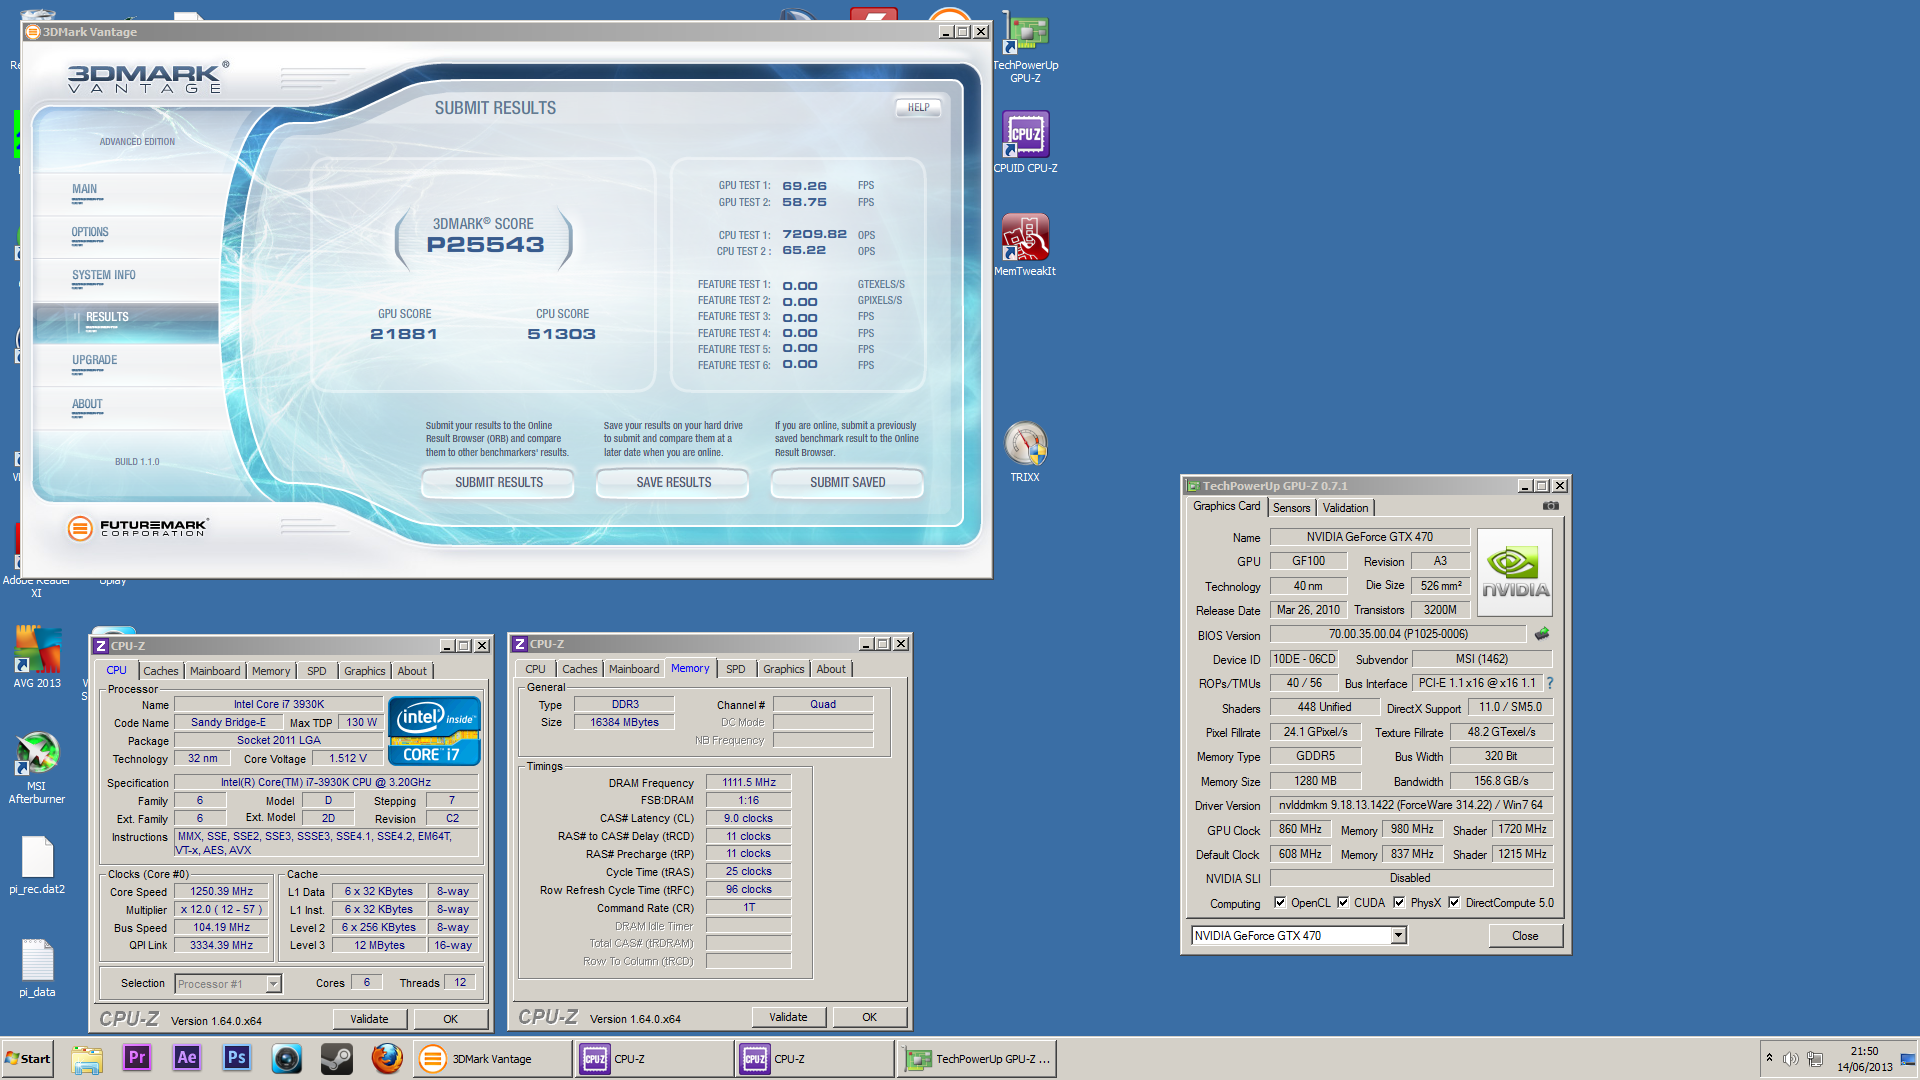Click OK in left CPU-Z window
1920x1080 pixels.
(x=451, y=1019)
